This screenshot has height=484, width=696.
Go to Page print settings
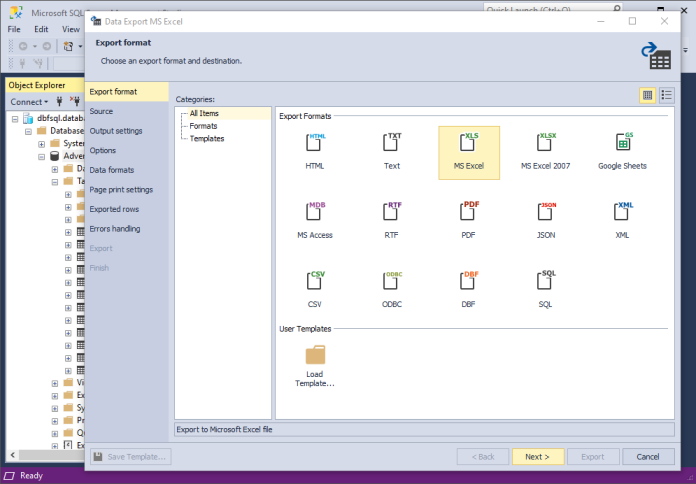point(127,190)
